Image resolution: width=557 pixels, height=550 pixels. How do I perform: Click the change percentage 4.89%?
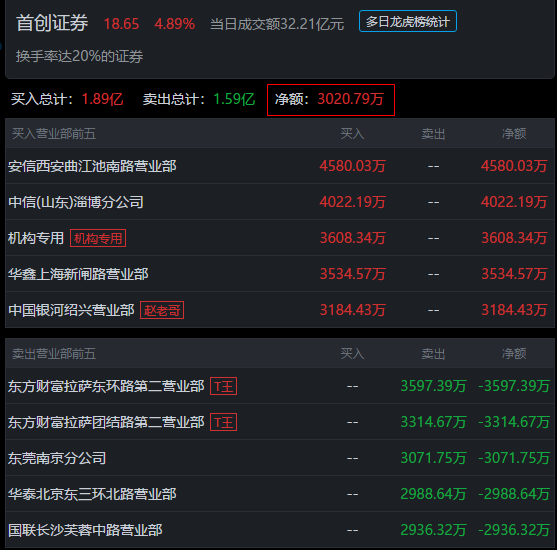pos(174,24)
